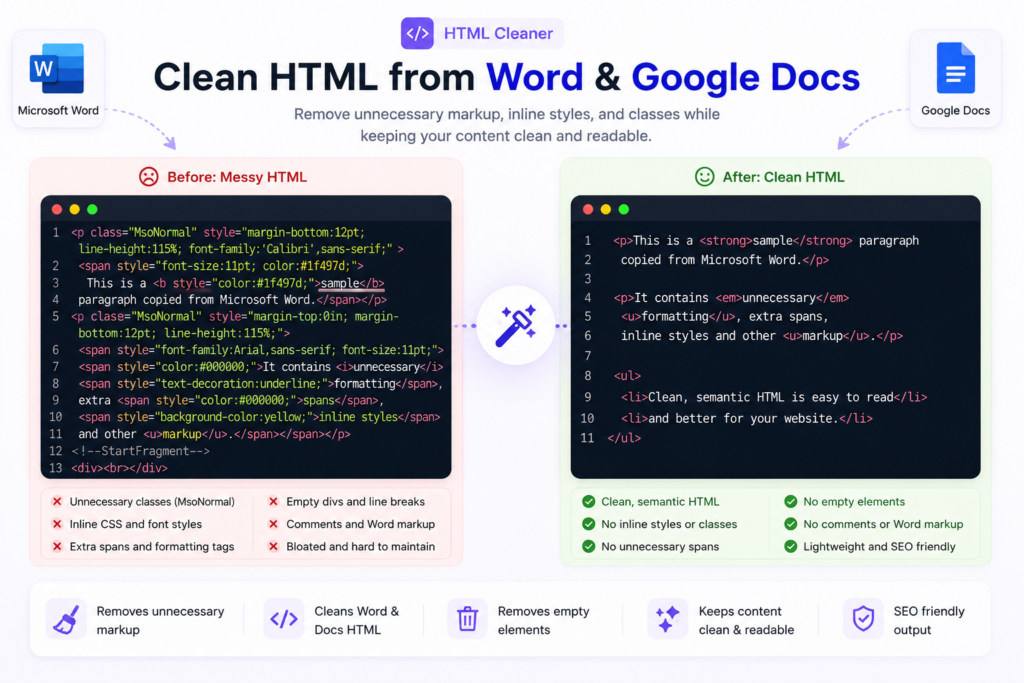1024x683 pixels.
Task: Click the 'copied from Microsoft Word.' clean code line
Action: (x=725, y=260)
